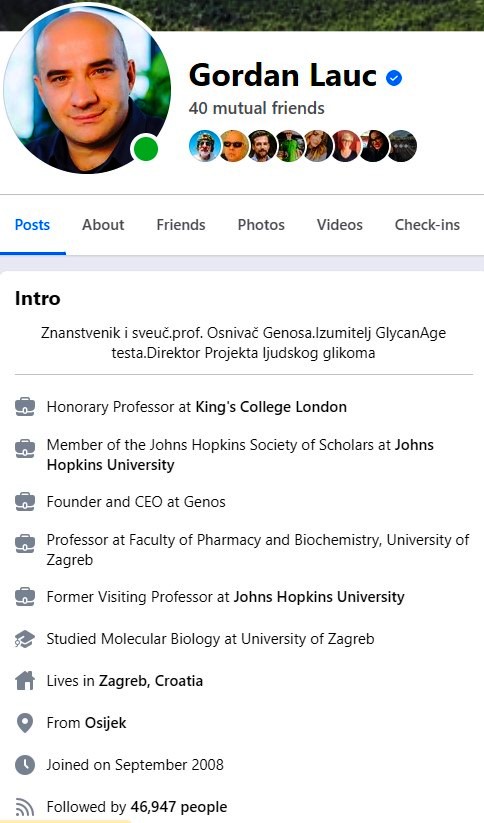Click the followers feed icon beside Followed by

[x=25, y=807]
